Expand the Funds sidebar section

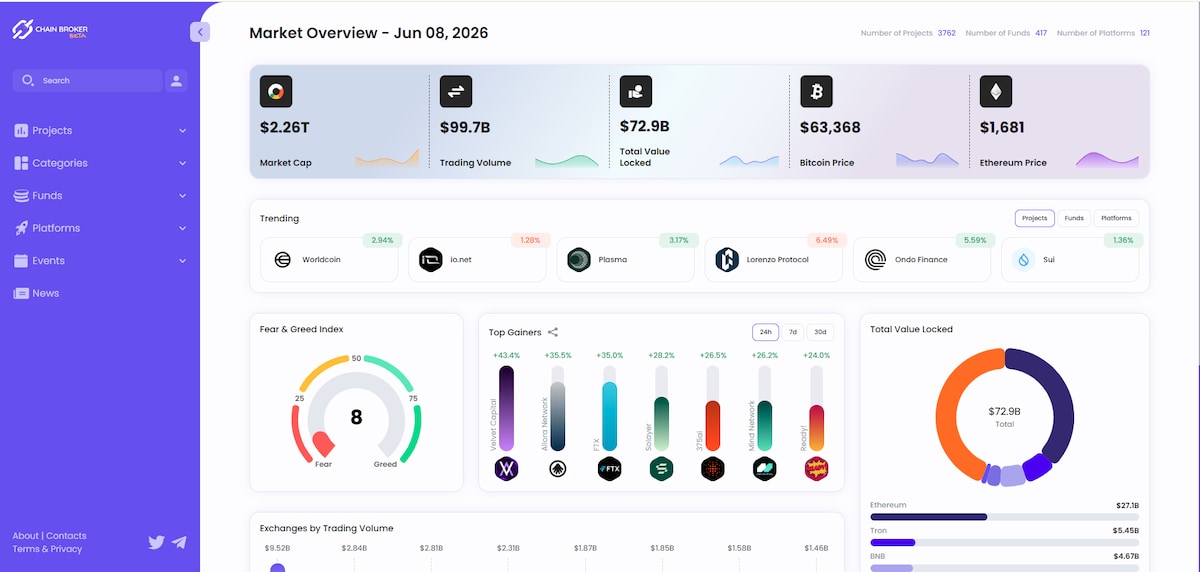coord(100,196)
